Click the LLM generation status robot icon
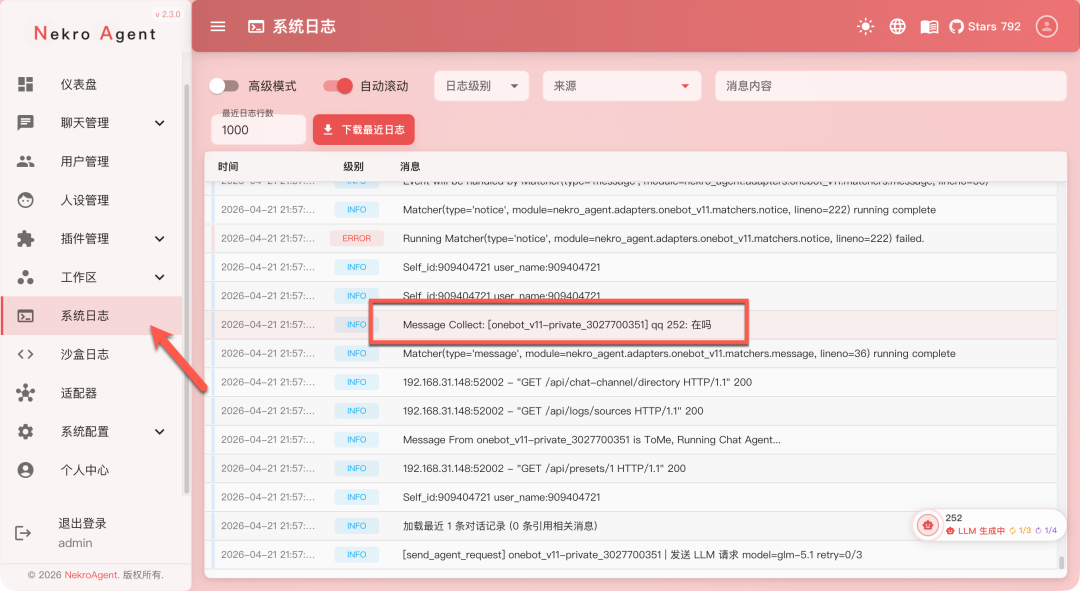 click(x=927, y=525)
